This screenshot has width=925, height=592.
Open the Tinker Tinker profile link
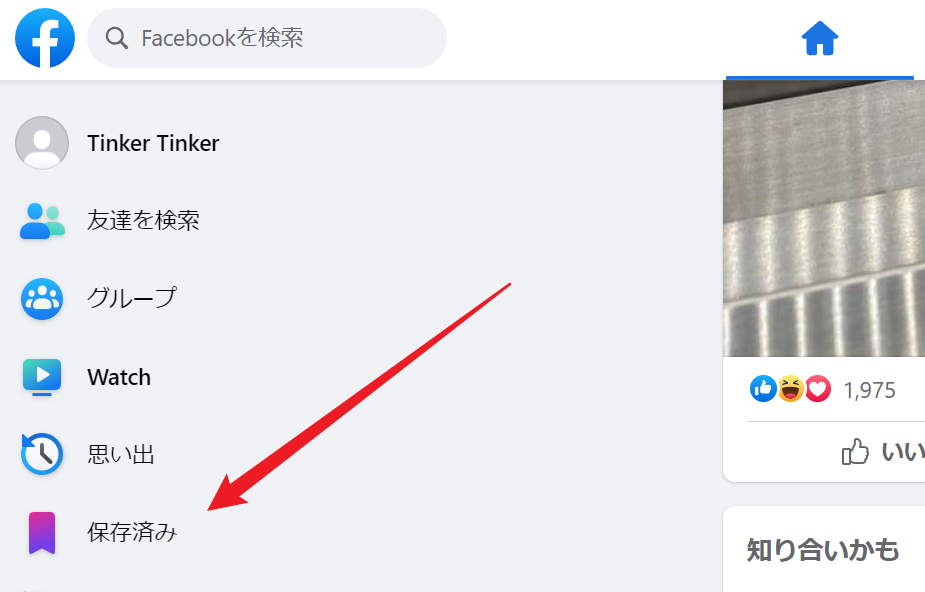(153, 143)
